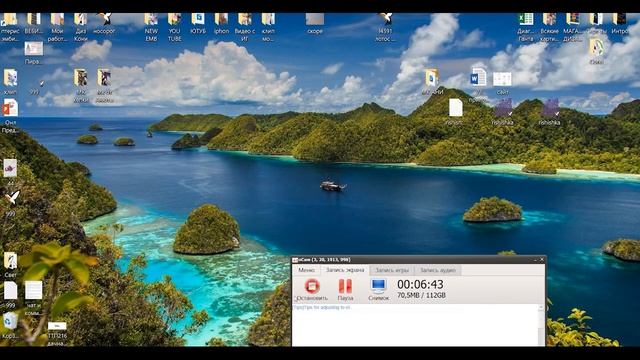The image size is (640, 360).
Task: Select the сайт image file icon
Action: point(502,83)
